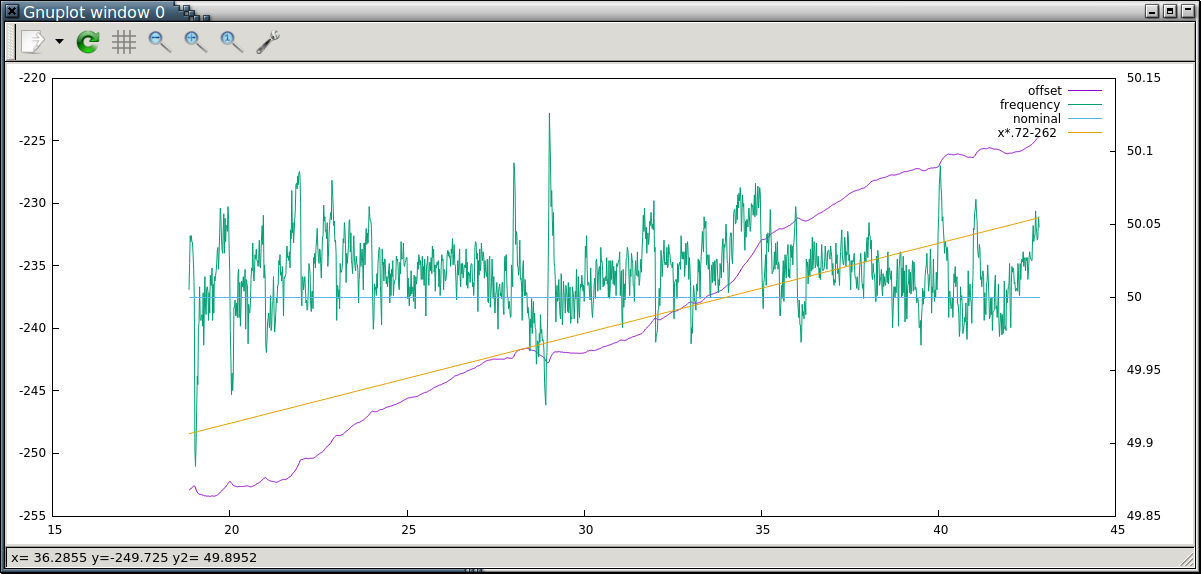Click the orange line sample in the legend
Image resolution: width=1201 pixels, height=574 pixels.
tap(1084, 133)
